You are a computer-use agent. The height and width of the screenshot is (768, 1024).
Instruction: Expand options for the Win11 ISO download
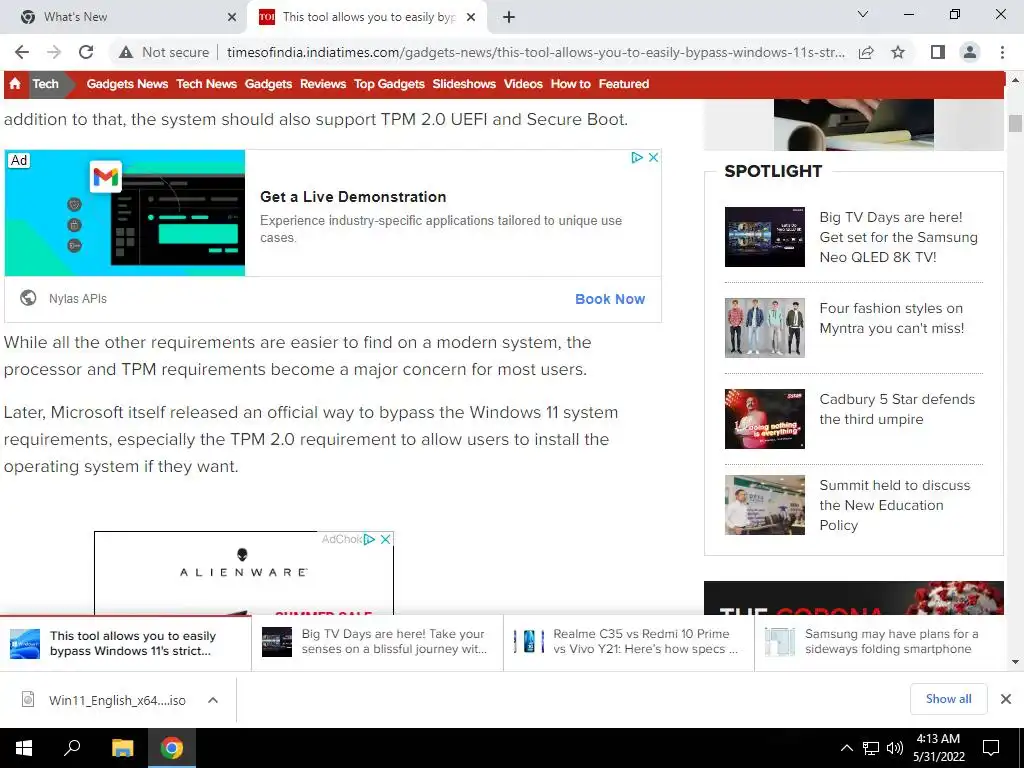[x=213, y=700]
